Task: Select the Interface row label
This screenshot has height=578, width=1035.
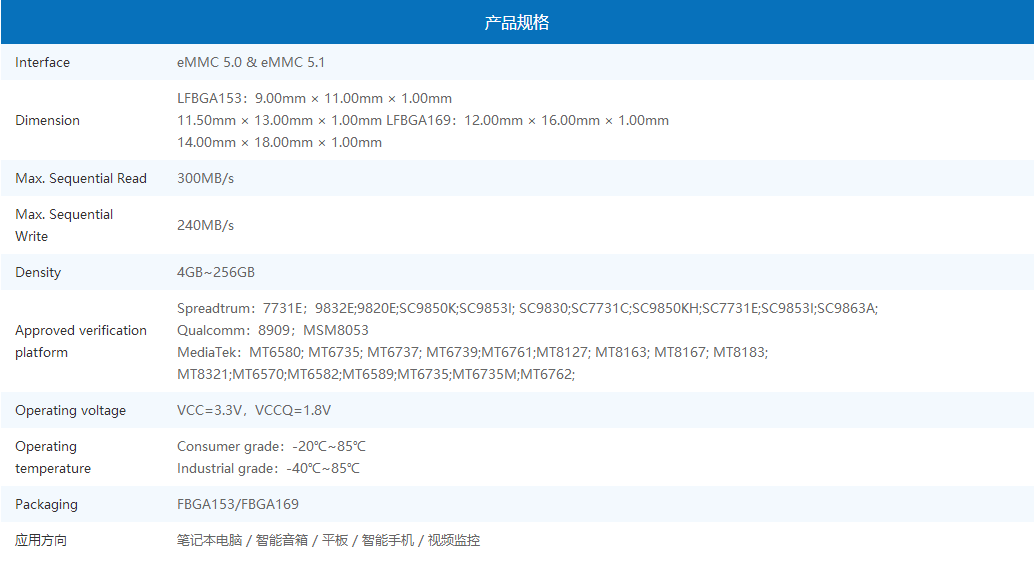Action: pos(42,63)
